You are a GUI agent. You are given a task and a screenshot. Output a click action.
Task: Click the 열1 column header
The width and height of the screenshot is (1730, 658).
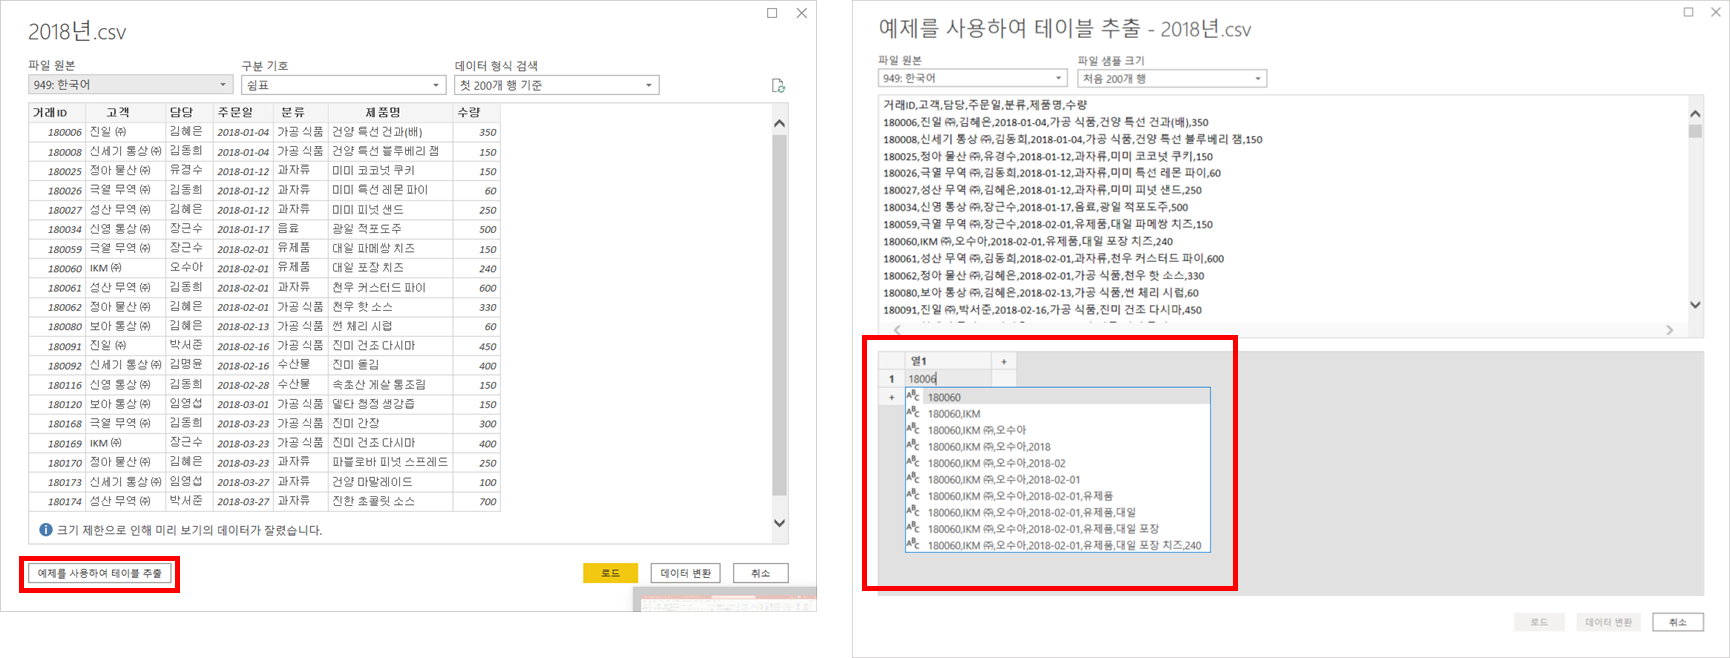[948, 361]
